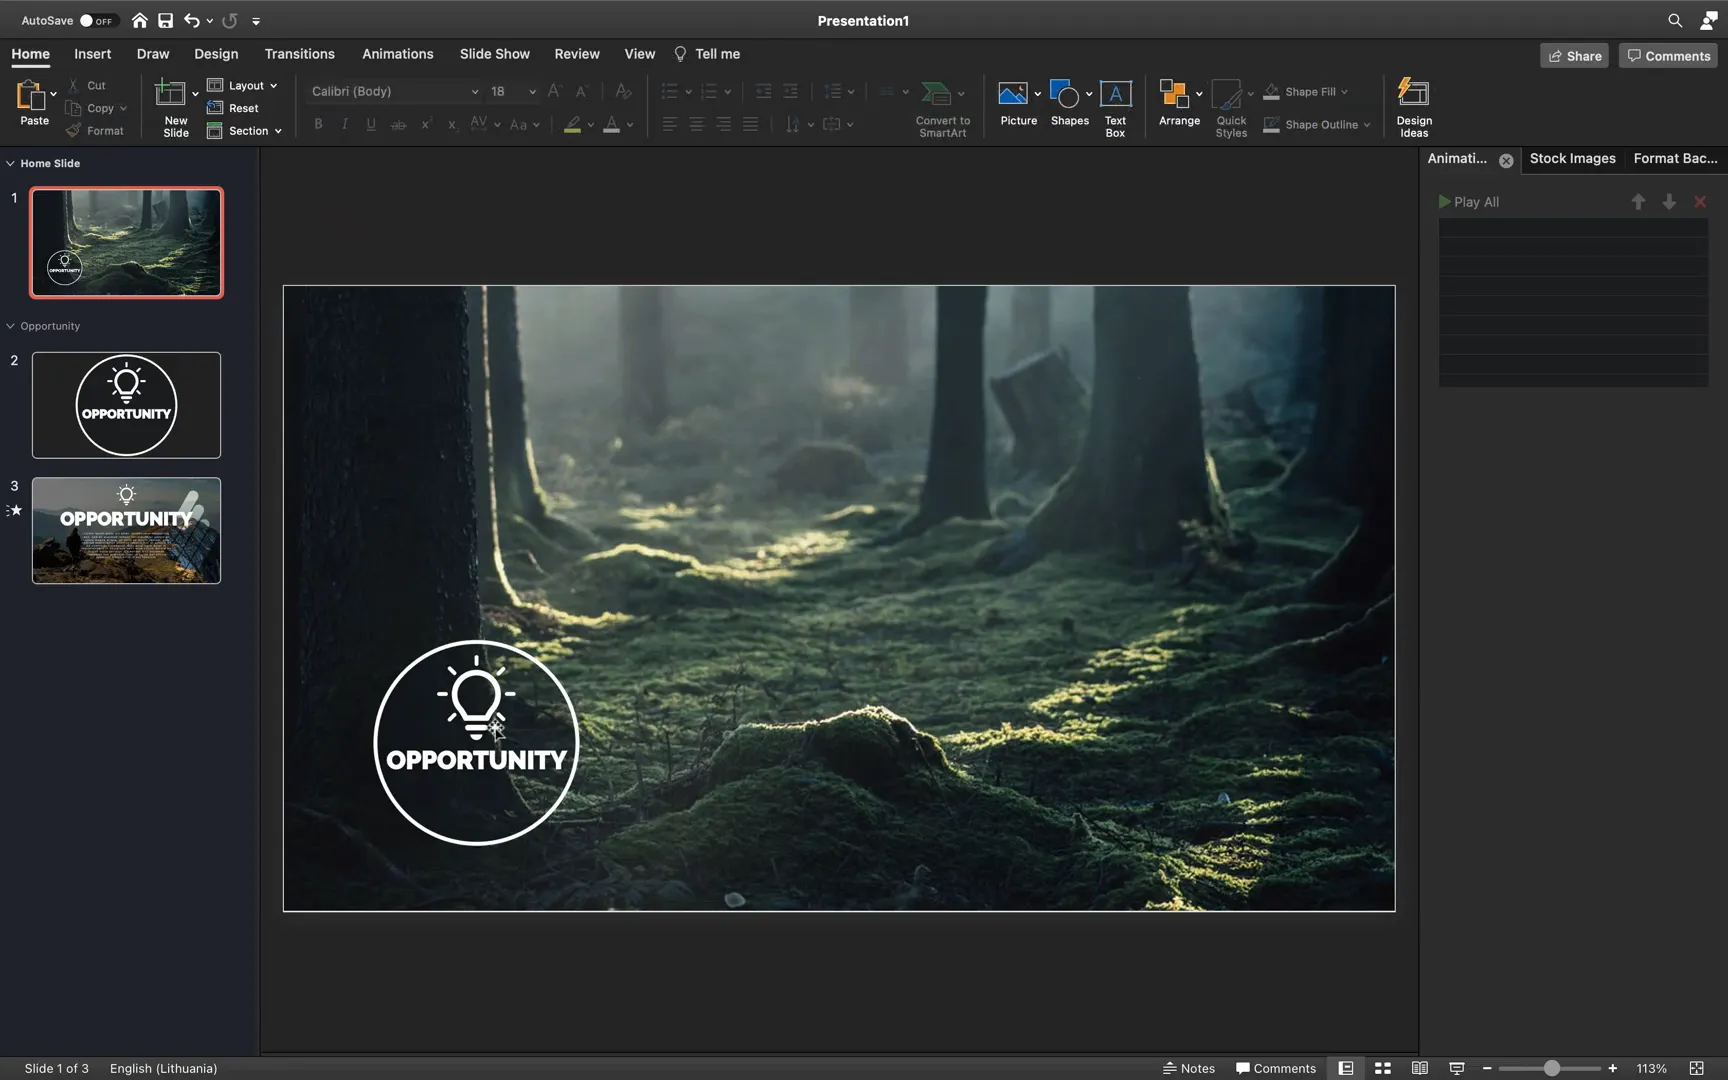Select slide 3 thumbnail

[x=126, y=530]
